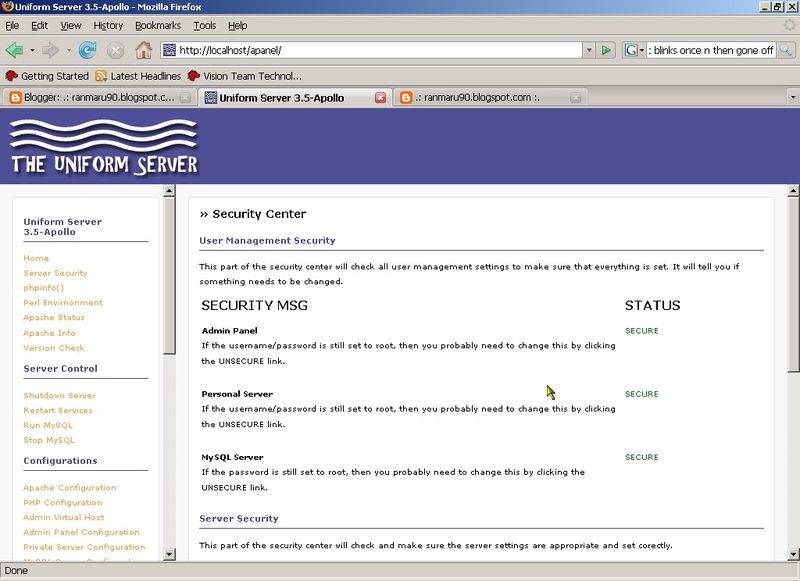Click the Shutdown Server link
Viewport: 800px width, 581px height.
tap(59, 395)
